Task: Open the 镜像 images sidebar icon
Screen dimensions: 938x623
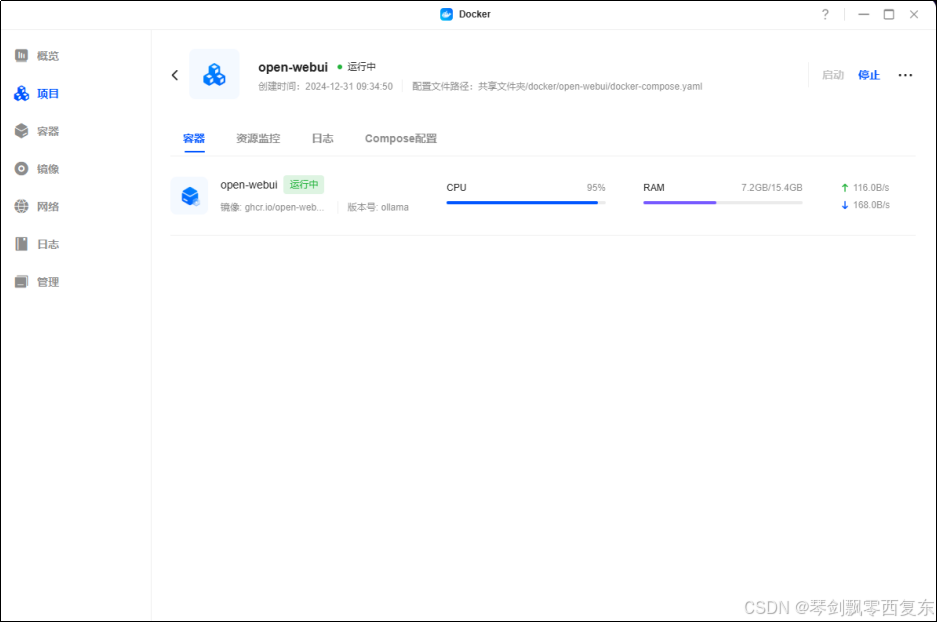Action: pos(22,169)
